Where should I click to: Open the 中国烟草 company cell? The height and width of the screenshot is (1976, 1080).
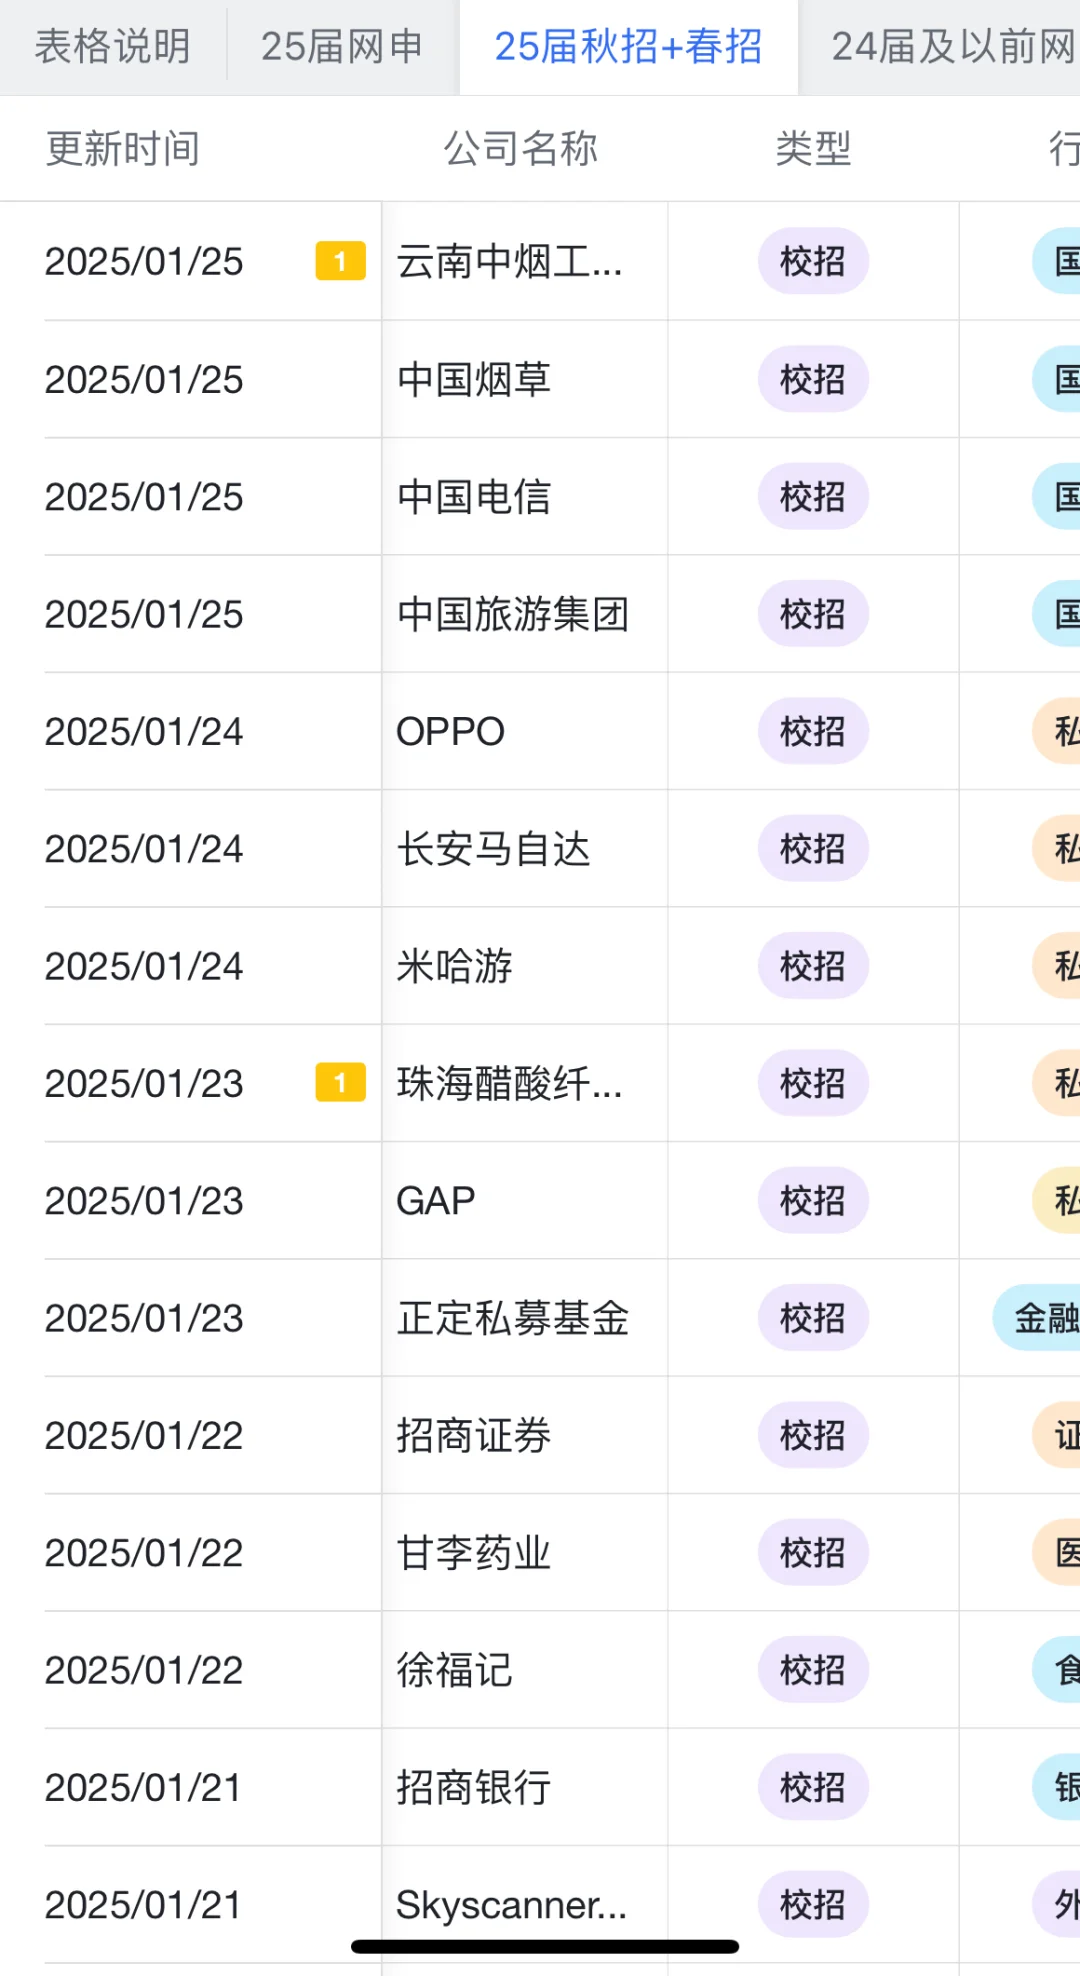tap(474, 379)
